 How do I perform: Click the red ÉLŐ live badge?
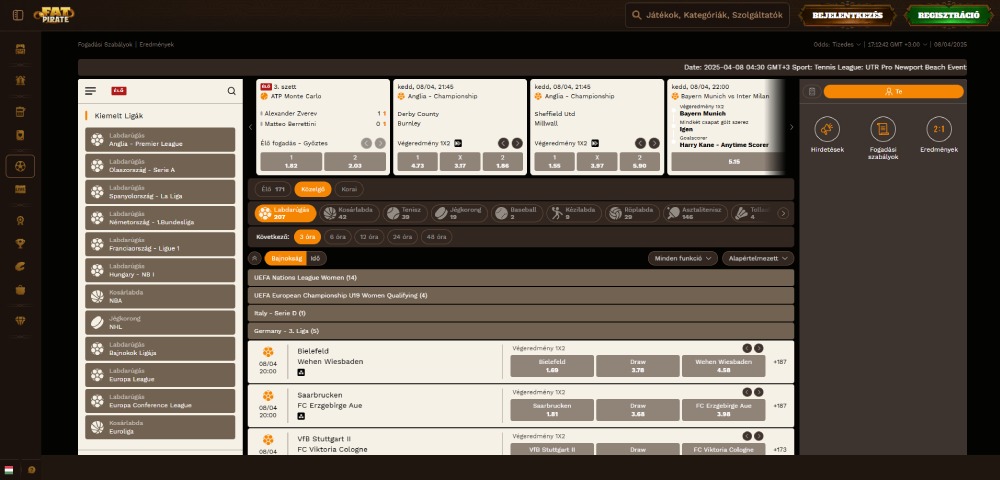click(x=119, y=91)
